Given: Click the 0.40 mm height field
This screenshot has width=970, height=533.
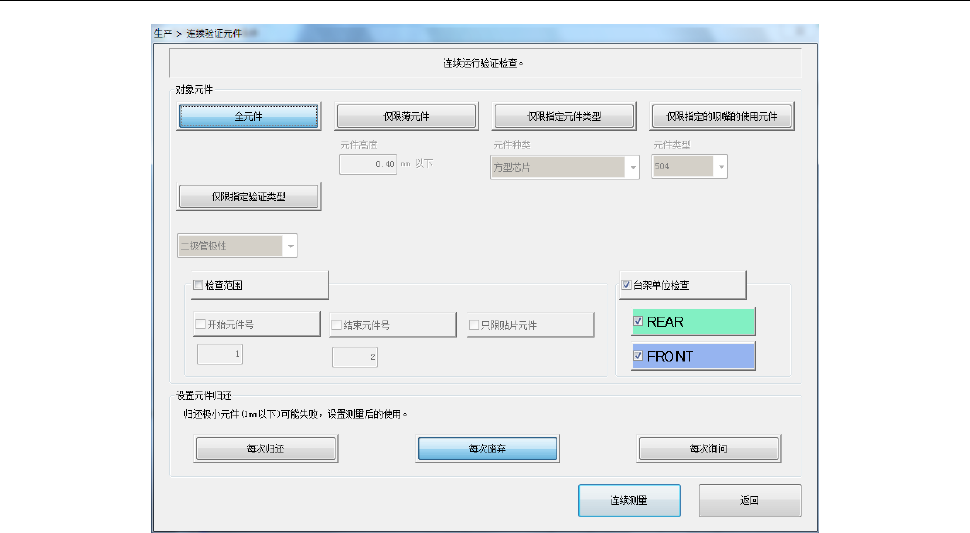Looking at the screenshot, I should (368, 164).
